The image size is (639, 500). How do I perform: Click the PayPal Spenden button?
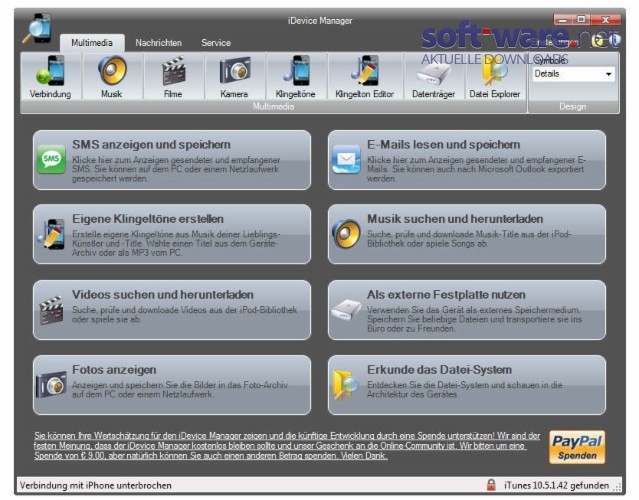[x=577, y=447]
